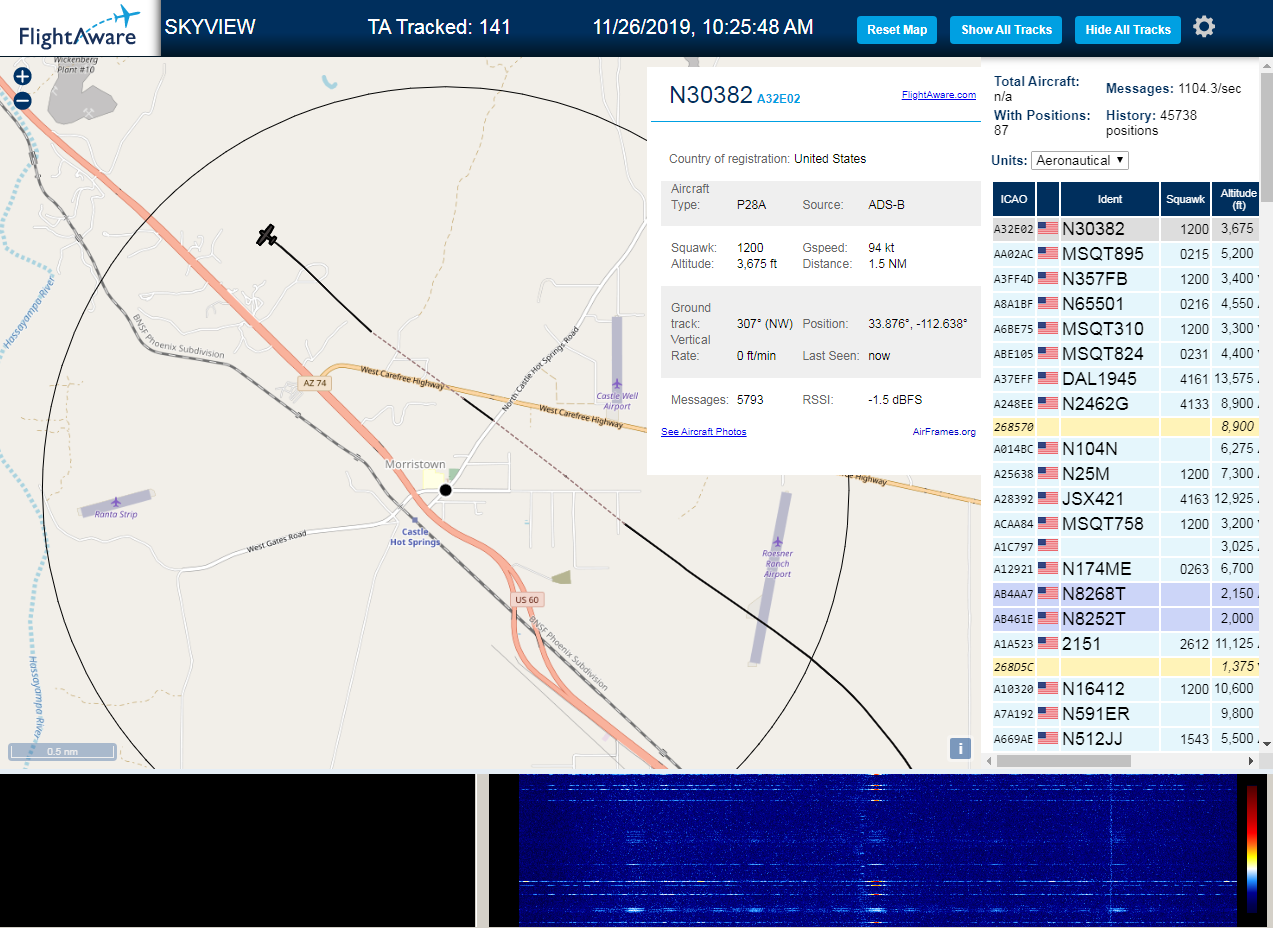Click the Castle Well Airport marker

617,384
